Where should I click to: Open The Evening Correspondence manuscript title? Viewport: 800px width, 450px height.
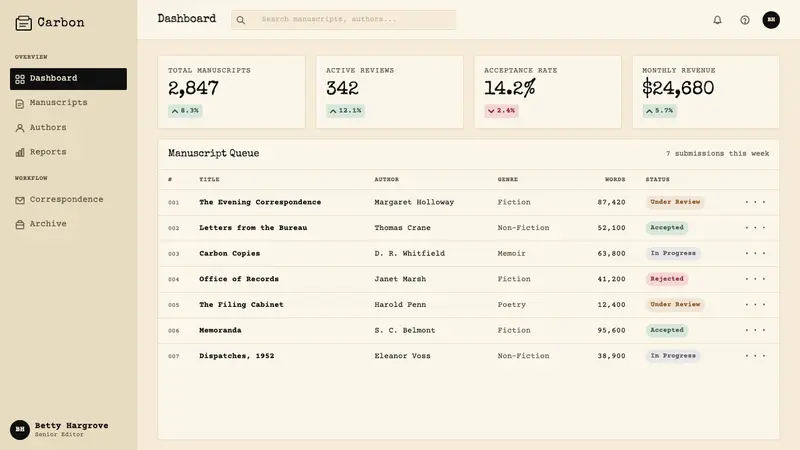pyautogui.click(x=260, y=202)
